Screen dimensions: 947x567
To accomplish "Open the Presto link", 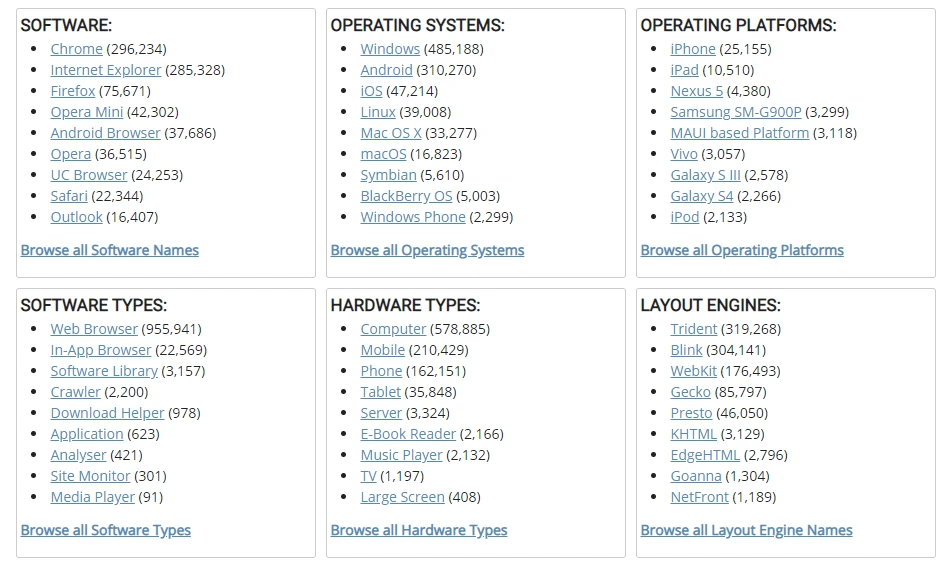I will coord(692,413).
